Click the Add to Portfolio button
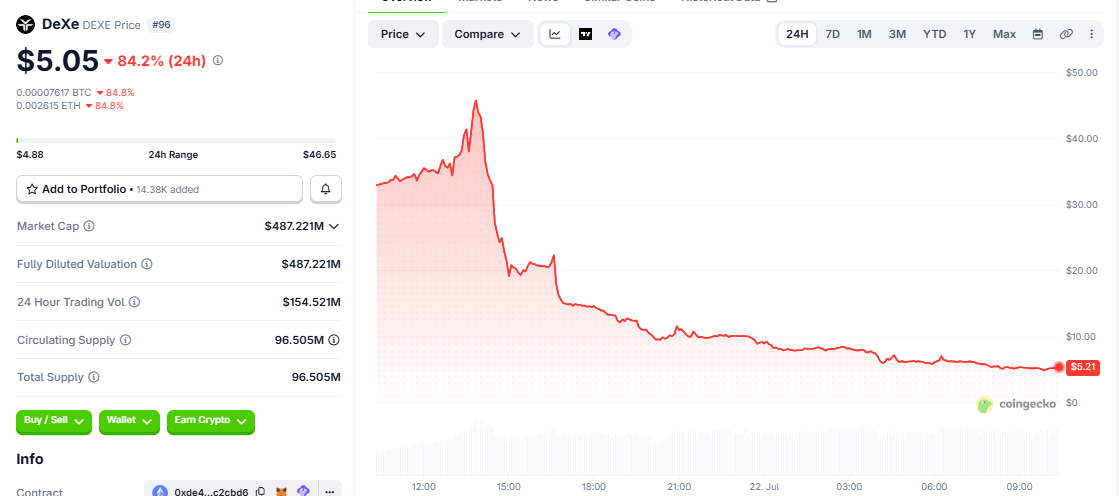1119x496 pixels. click(160, 189)
